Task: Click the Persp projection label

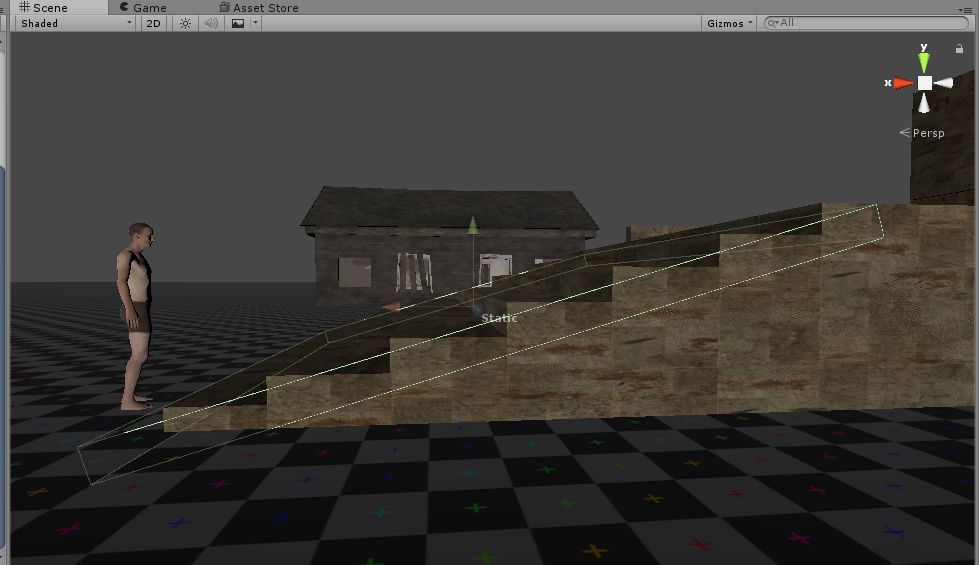Action: (x=927, y=133)
